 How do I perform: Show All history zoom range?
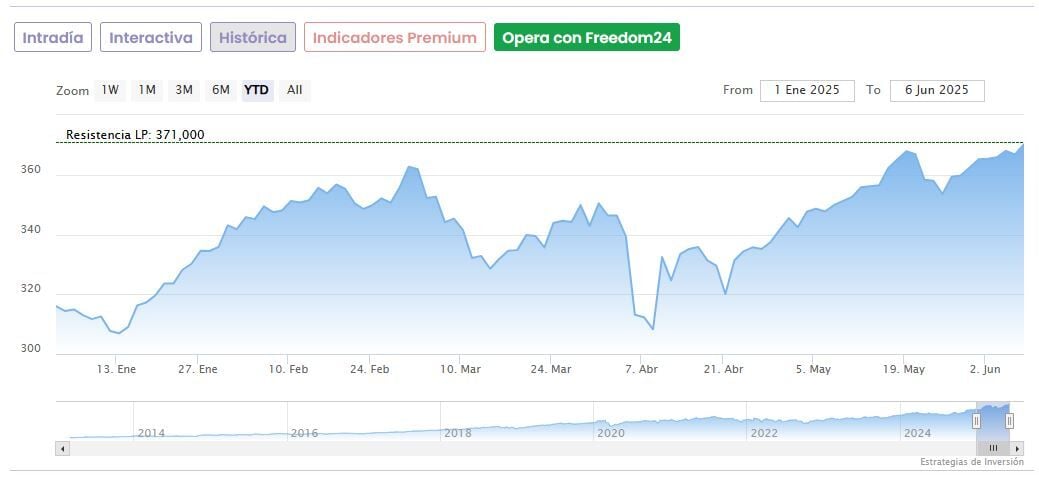coord(294,90)
